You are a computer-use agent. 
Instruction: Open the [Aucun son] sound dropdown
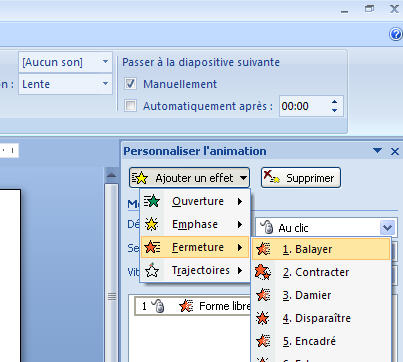(x=105, y=62)
